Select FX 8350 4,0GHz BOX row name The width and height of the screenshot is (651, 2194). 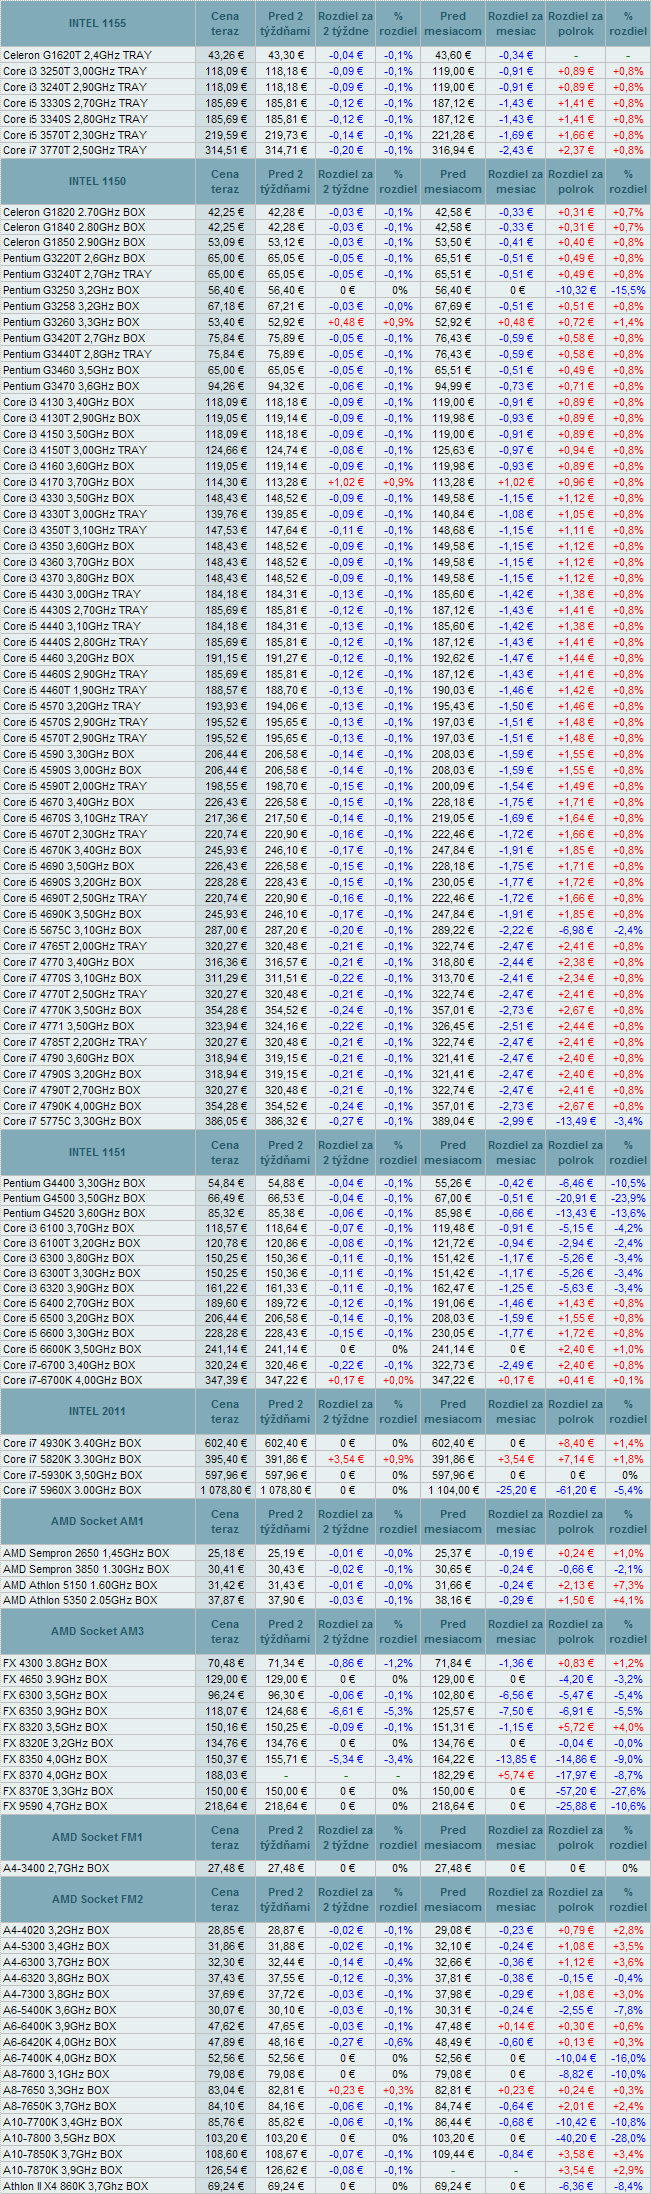click(x=55, y=1759)
